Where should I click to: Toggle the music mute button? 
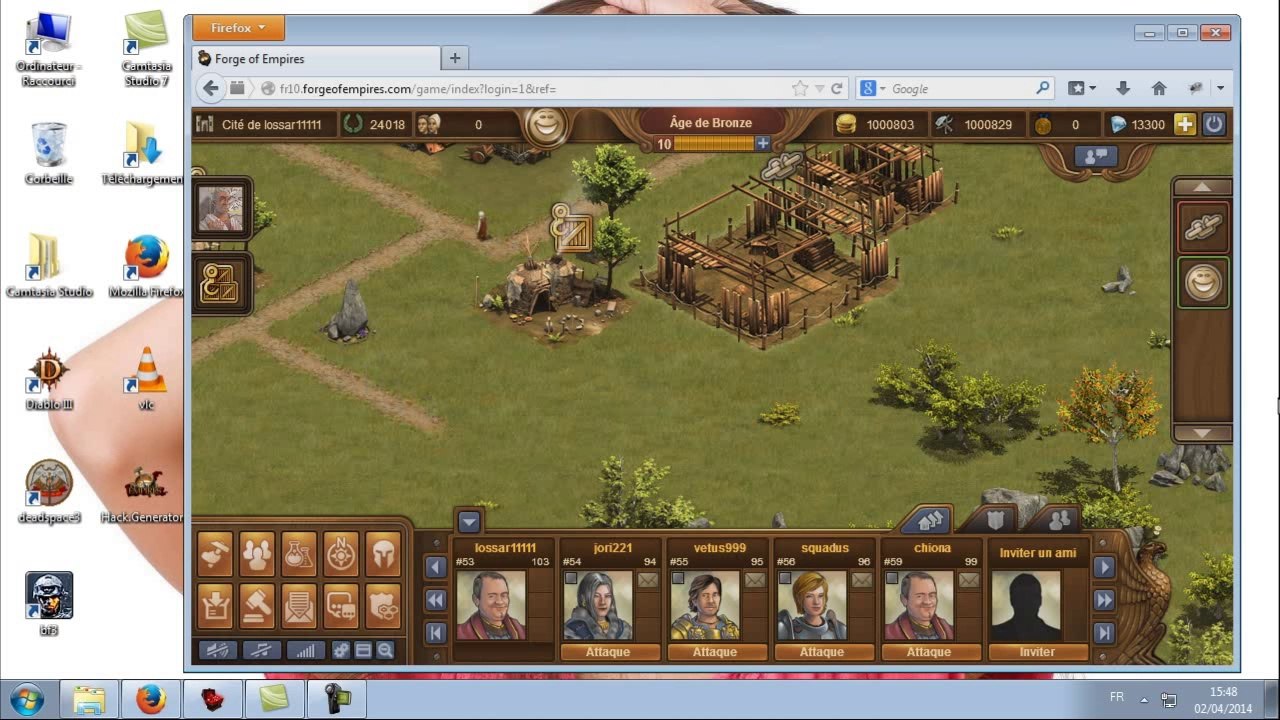pos(262,650)
